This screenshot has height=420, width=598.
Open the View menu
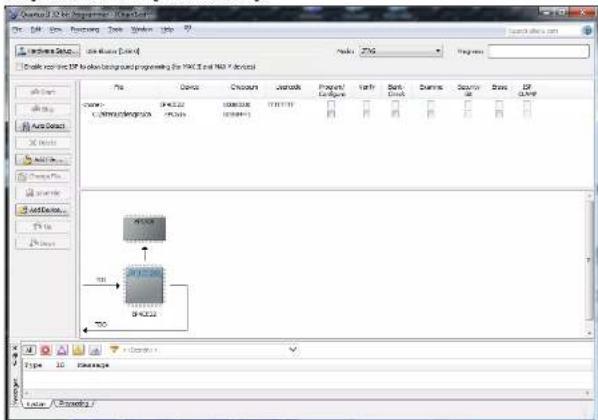pyautogui.click(x=55, y=29)
